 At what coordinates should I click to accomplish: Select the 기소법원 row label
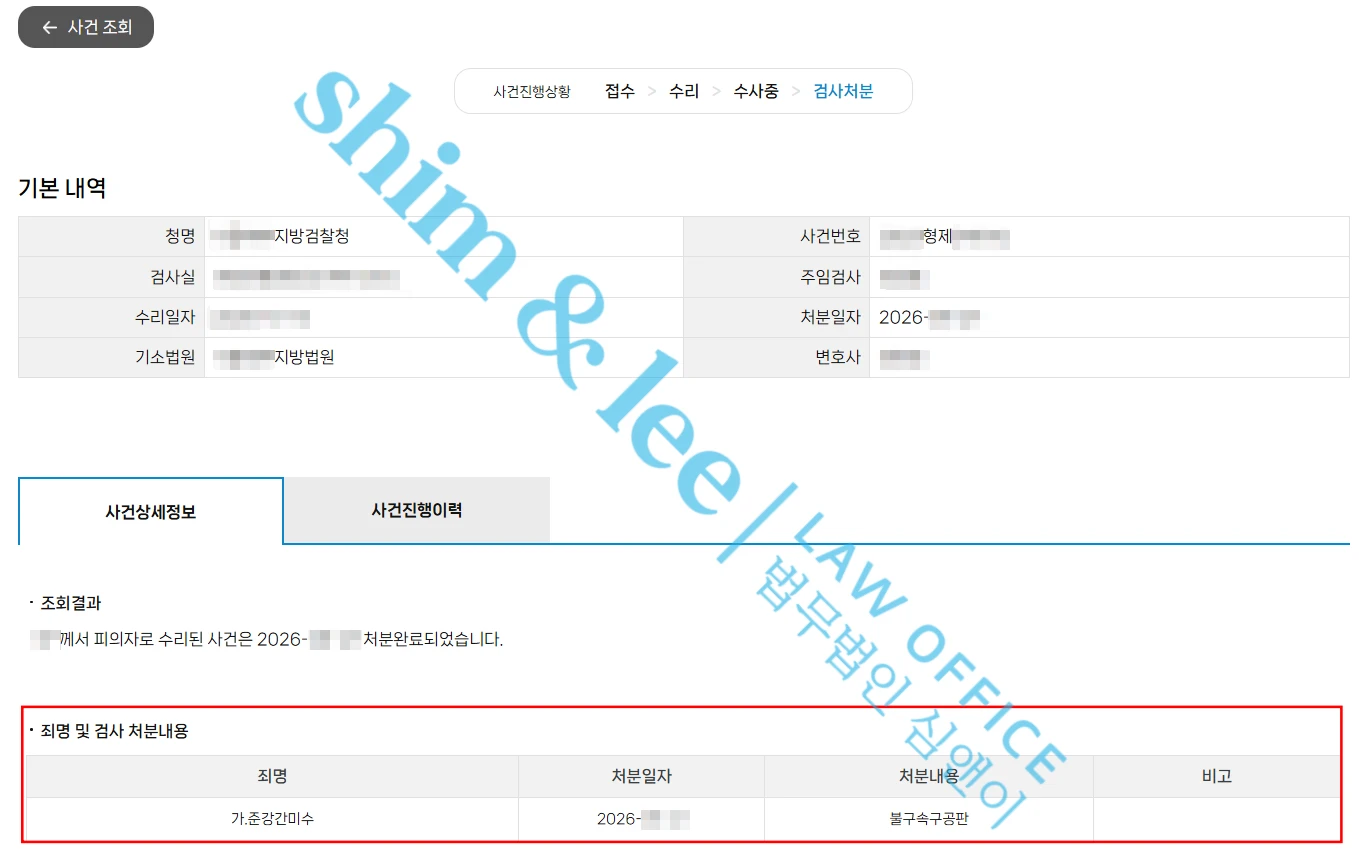(x=165, y=357)
